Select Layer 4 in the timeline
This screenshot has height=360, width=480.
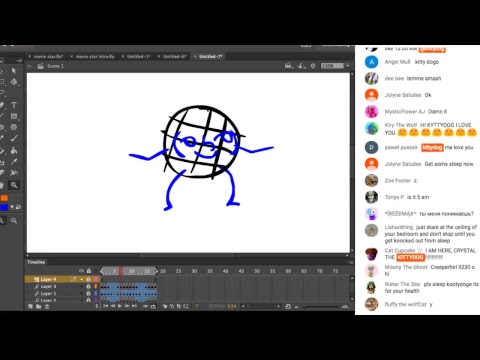(x=48, y=279)
